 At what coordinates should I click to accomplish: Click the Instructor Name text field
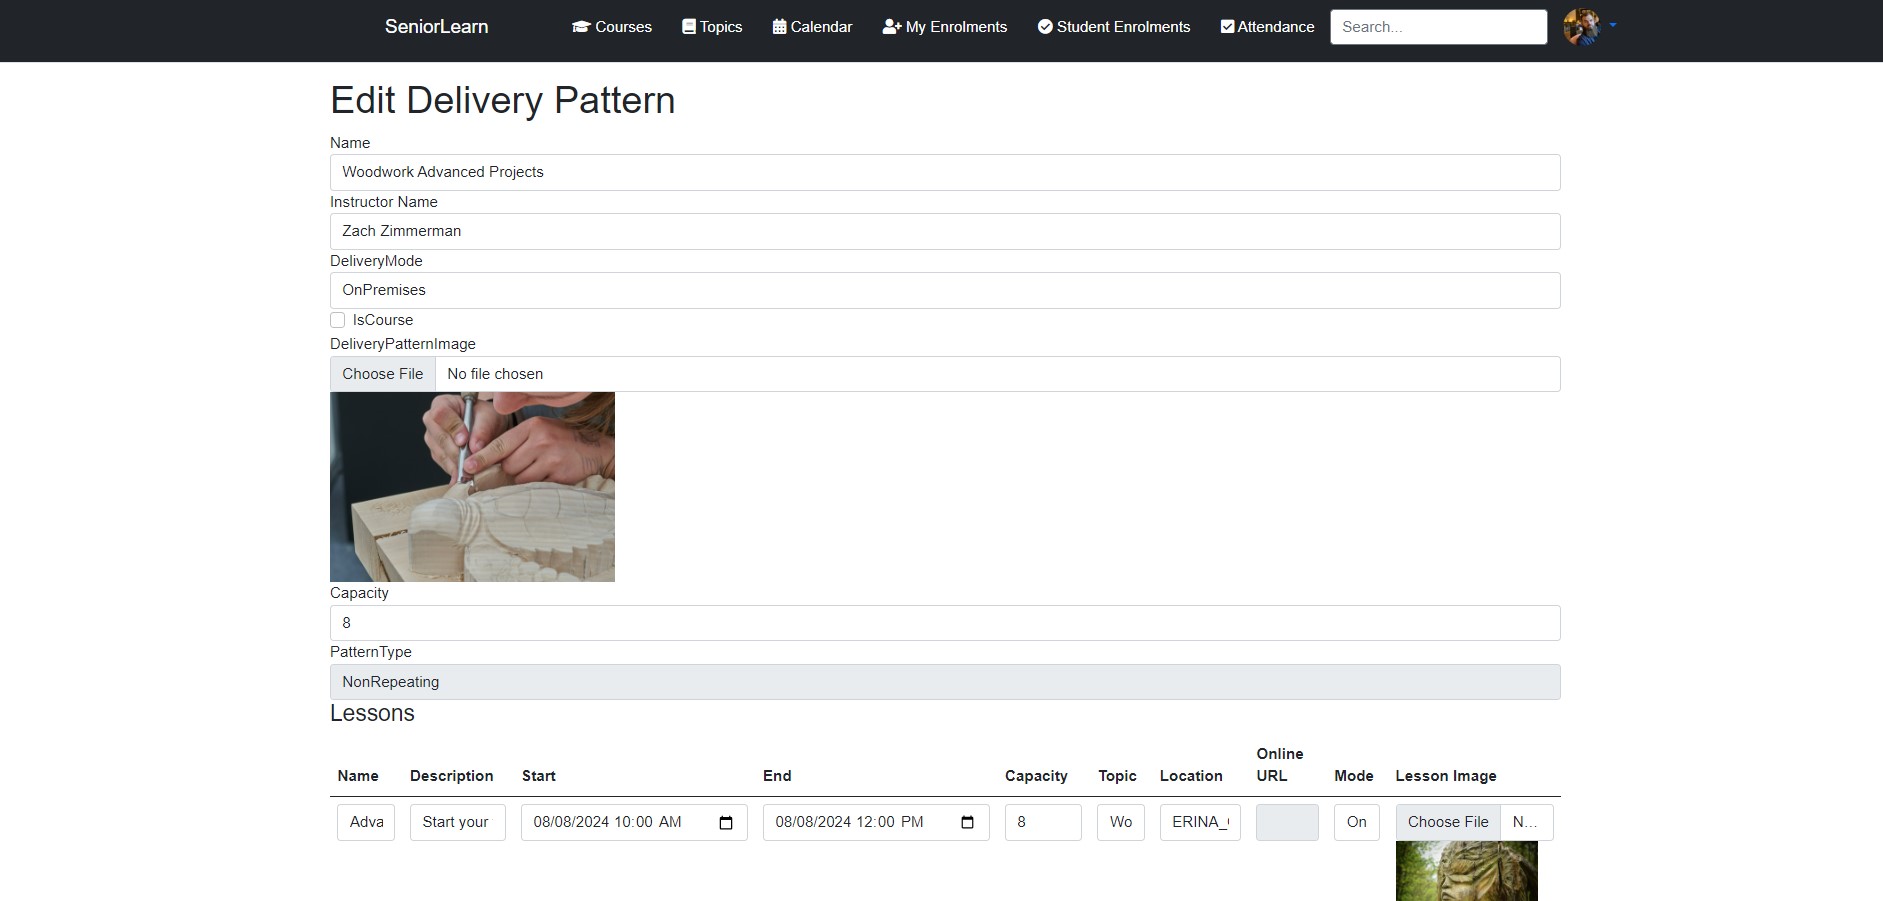tap(944, 231)
